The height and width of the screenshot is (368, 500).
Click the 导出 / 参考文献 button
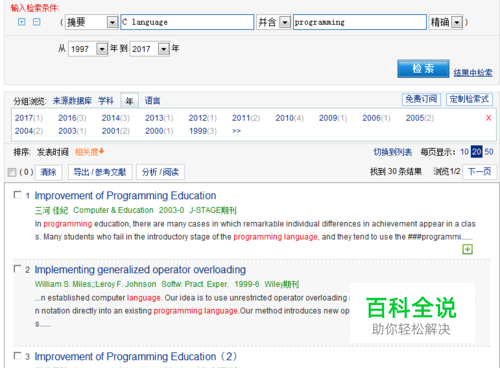[x=100, y=172]
